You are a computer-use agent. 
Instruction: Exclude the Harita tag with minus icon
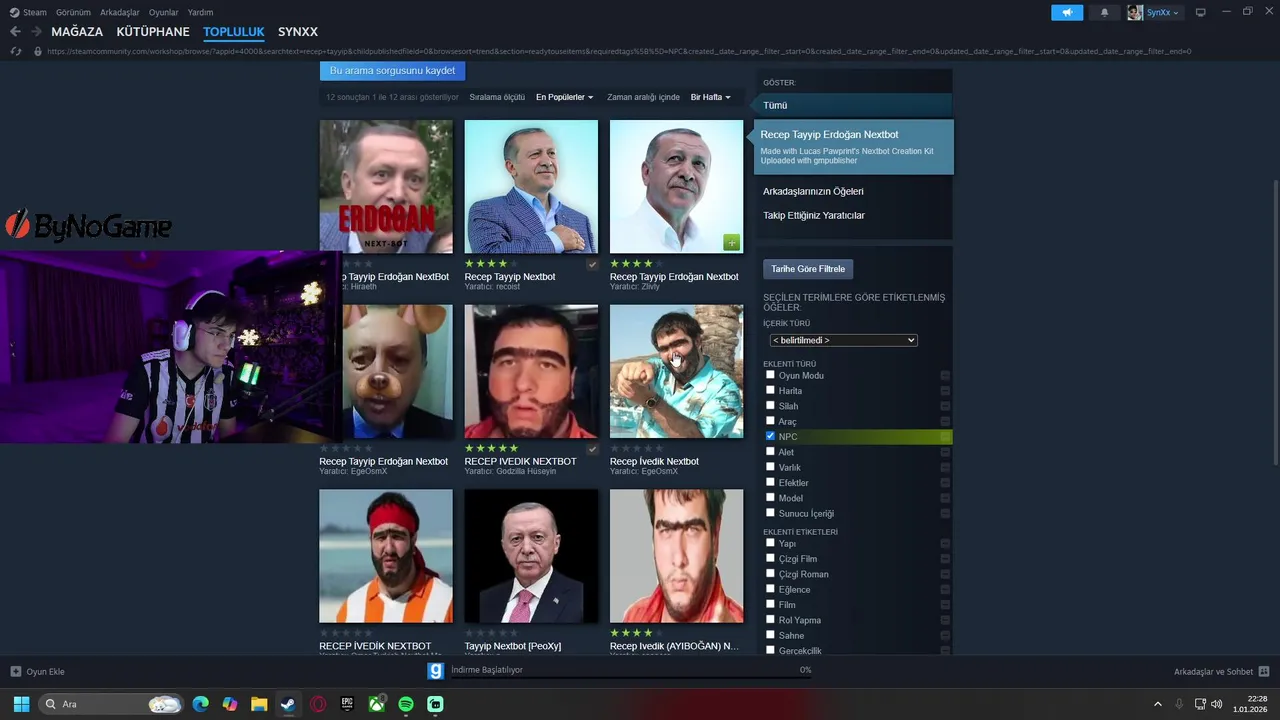coord(945,391)
